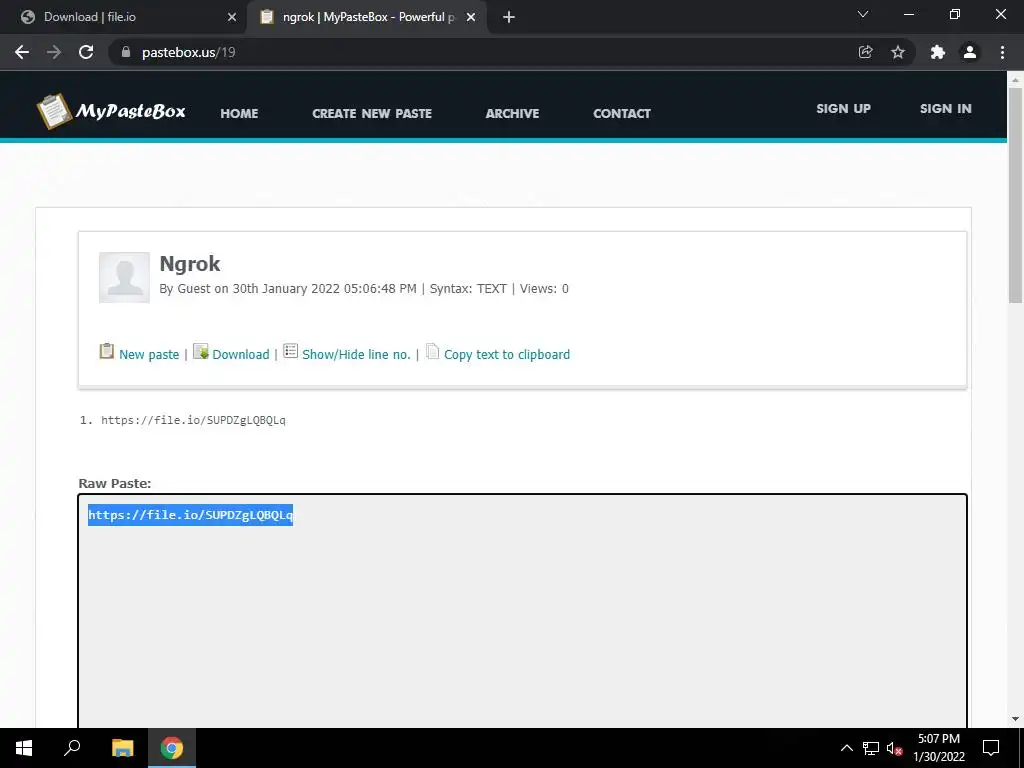Bookmark this page with the star

click(x=898, y=52)
